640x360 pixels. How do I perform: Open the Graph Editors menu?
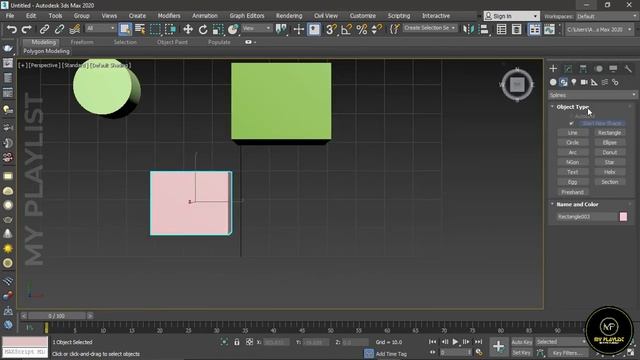click(x=247, y=16)
